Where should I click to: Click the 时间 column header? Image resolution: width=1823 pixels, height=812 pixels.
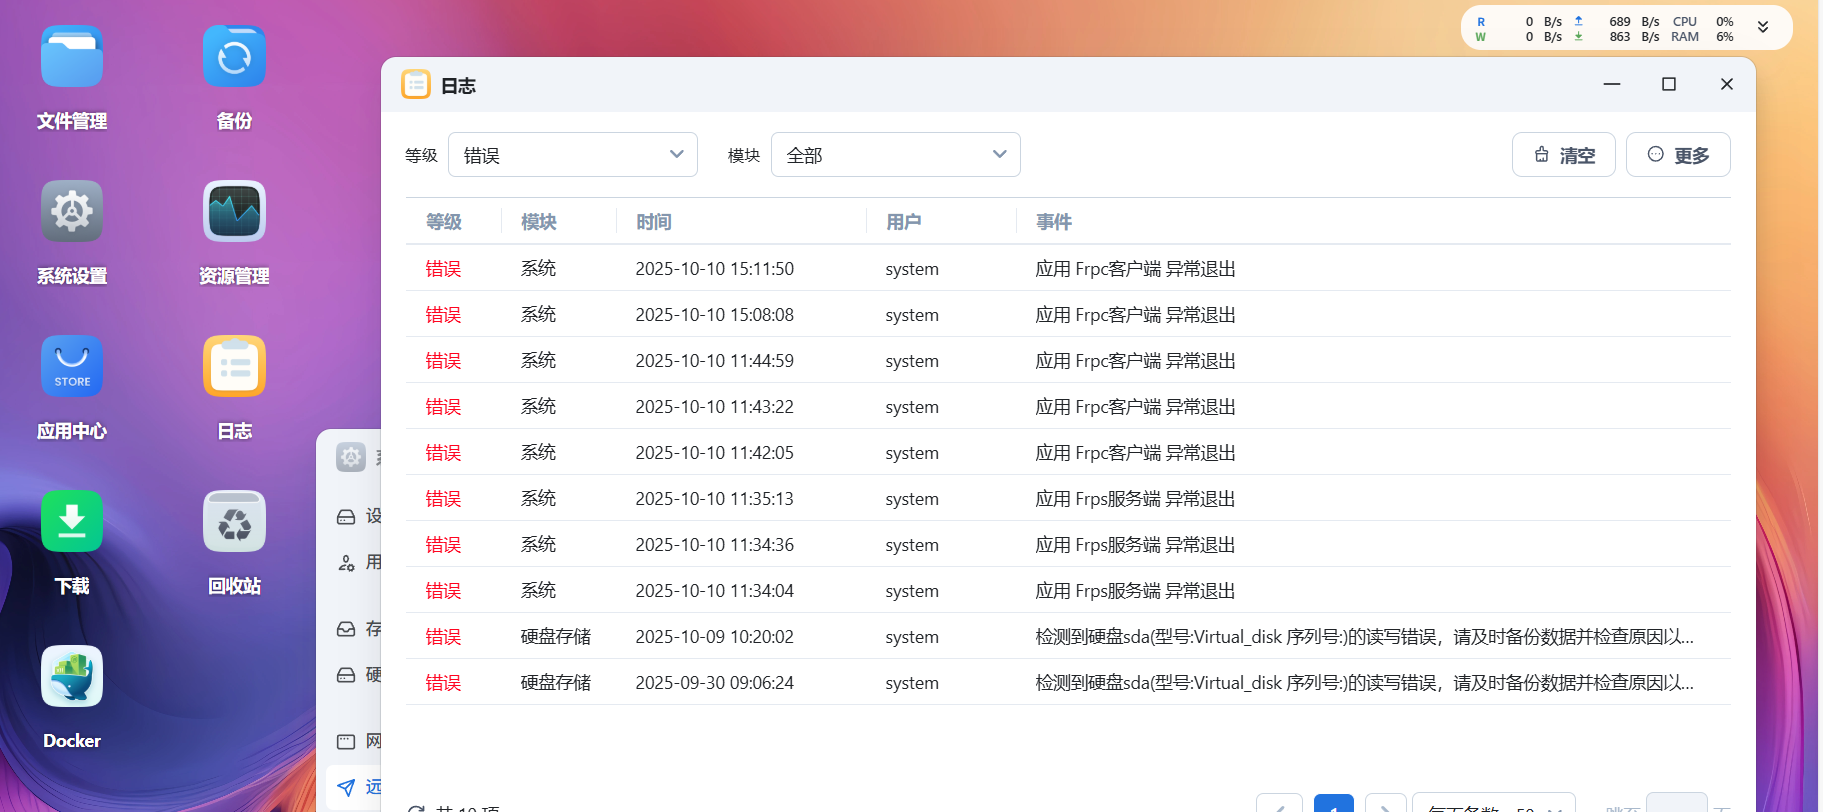[x=654, y=222]
